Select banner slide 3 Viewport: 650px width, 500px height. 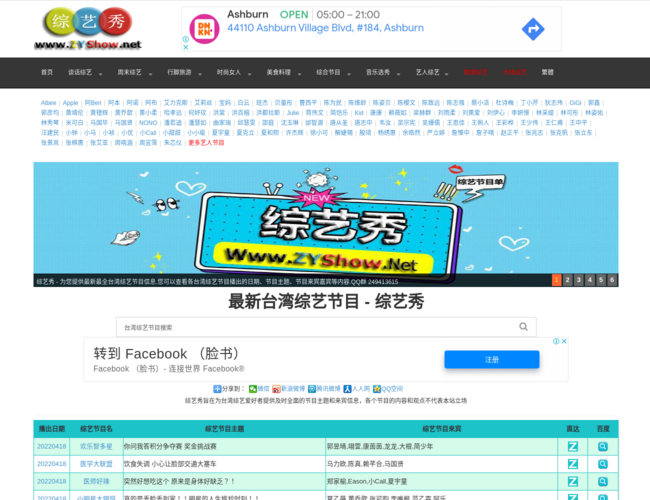tap(579, 280)
